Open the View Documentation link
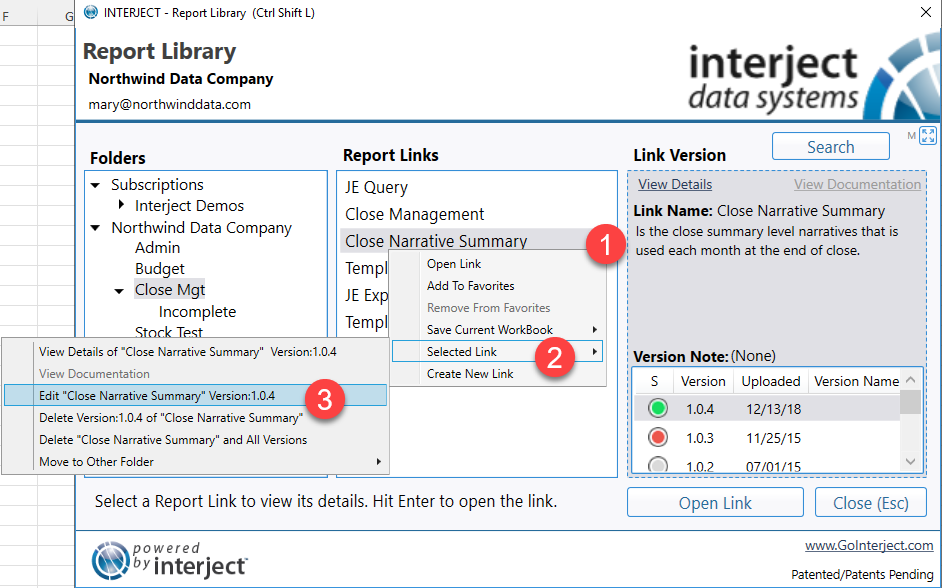Viewport: 942px width, 588px height. [x=857, y=184]
